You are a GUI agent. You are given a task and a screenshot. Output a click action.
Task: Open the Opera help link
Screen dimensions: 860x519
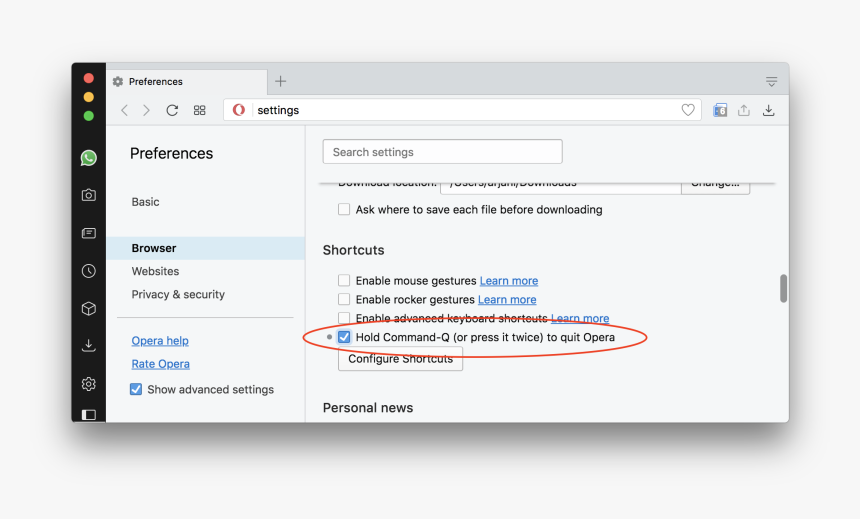point(160,341)
